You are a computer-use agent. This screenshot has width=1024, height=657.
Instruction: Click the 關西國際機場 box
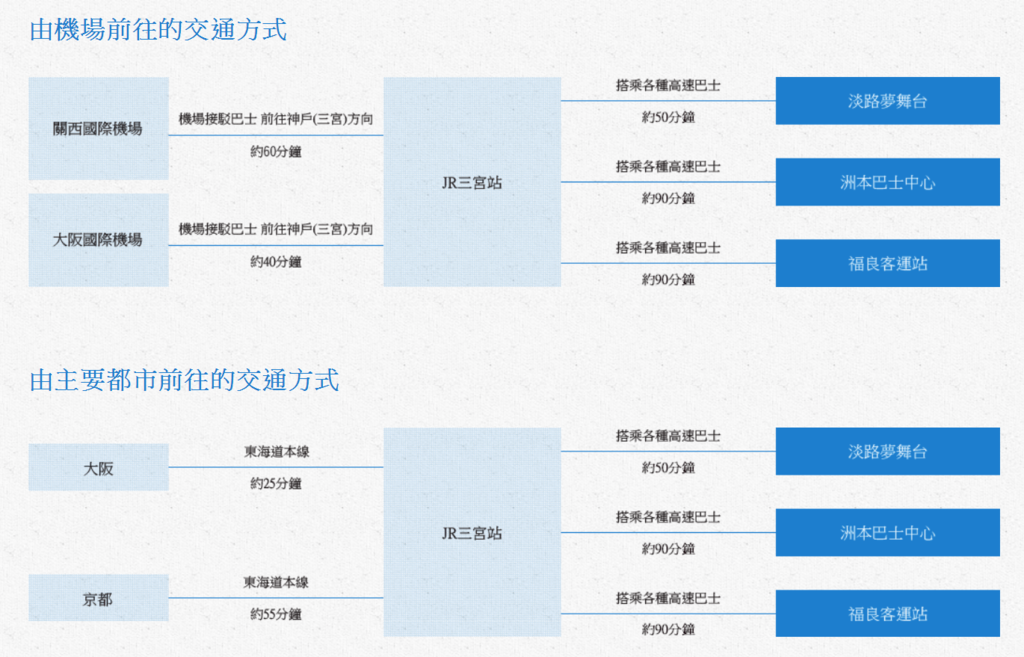99,129
